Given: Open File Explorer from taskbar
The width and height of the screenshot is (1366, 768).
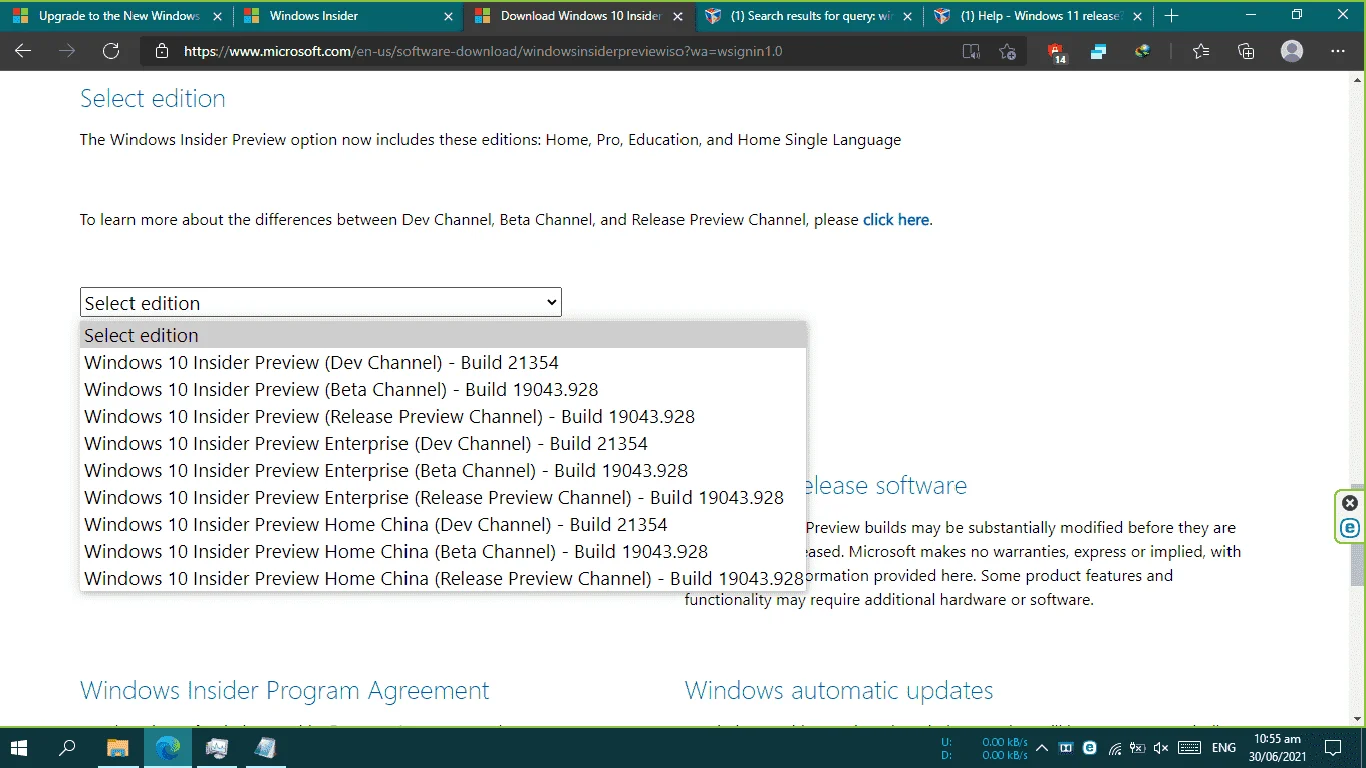Looking at the screenshot, I should (x=118, y=747).
